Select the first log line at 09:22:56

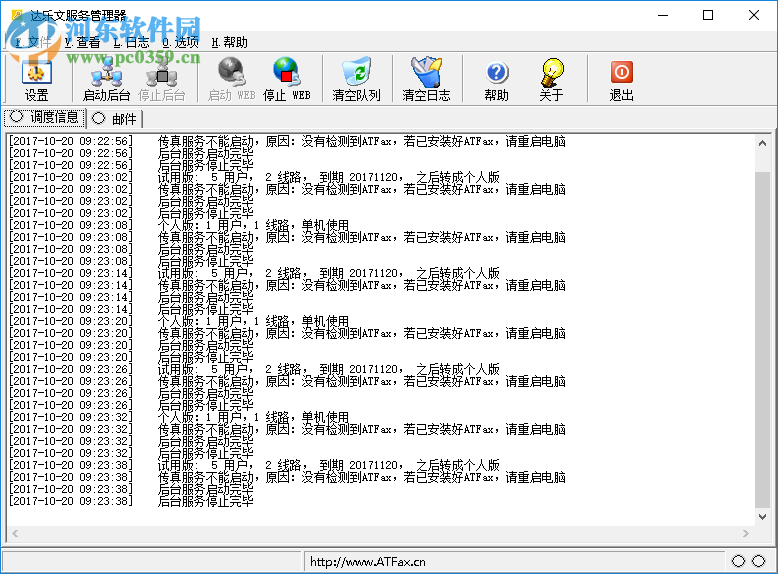coord(287,141)
